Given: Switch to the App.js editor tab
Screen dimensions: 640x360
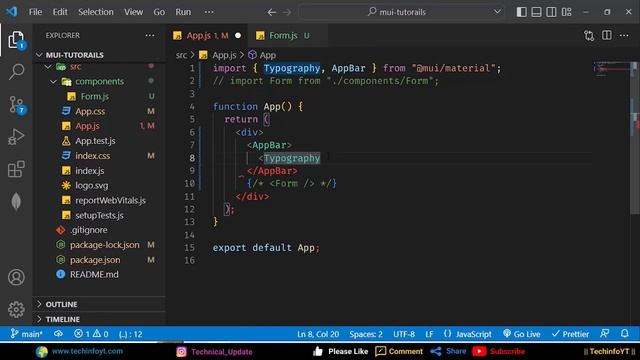Looking at the screenshot, I should coord(207,36).
